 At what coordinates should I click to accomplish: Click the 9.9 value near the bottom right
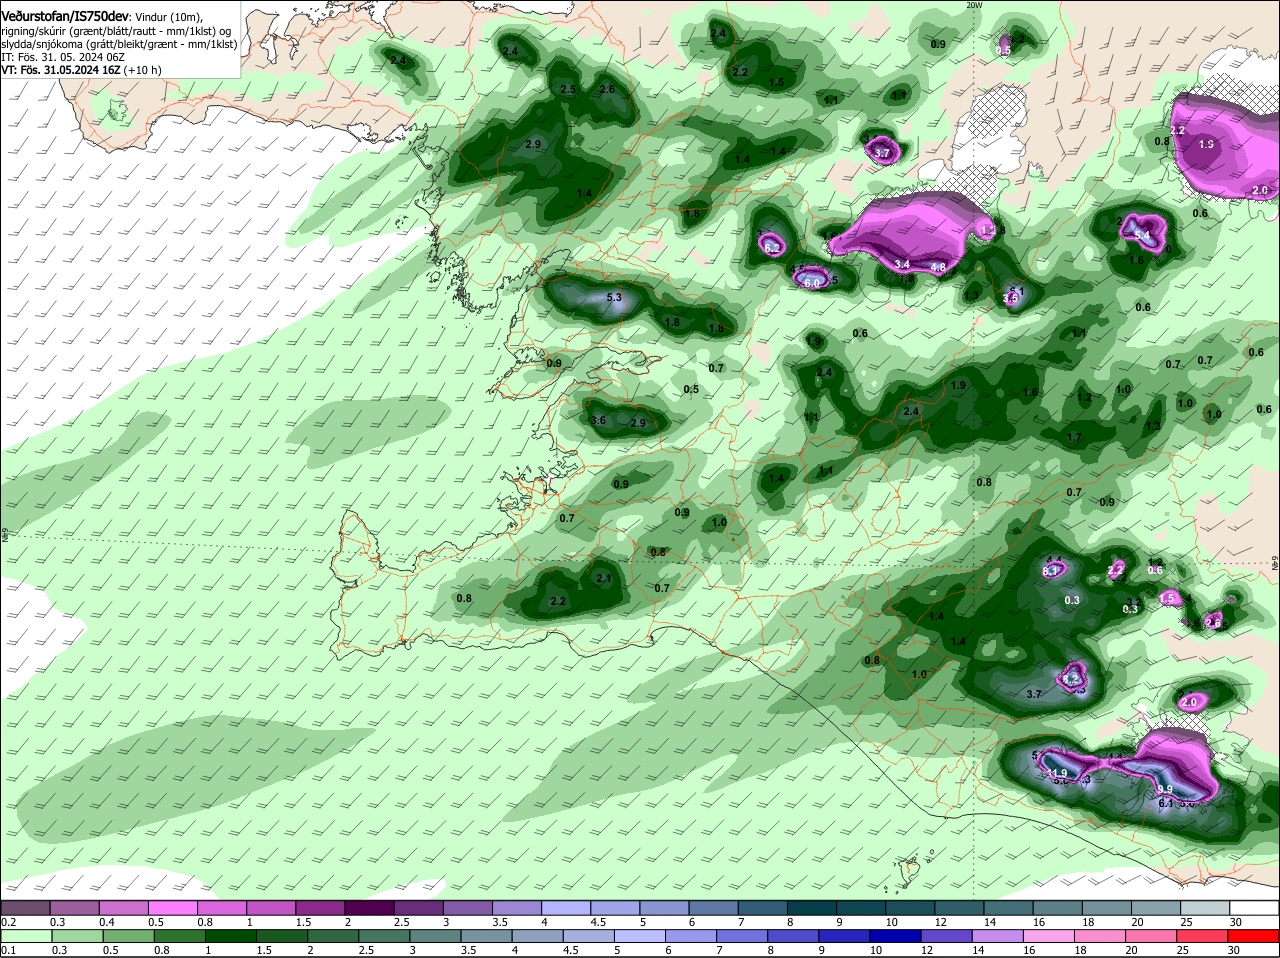tap(1165, 789)
